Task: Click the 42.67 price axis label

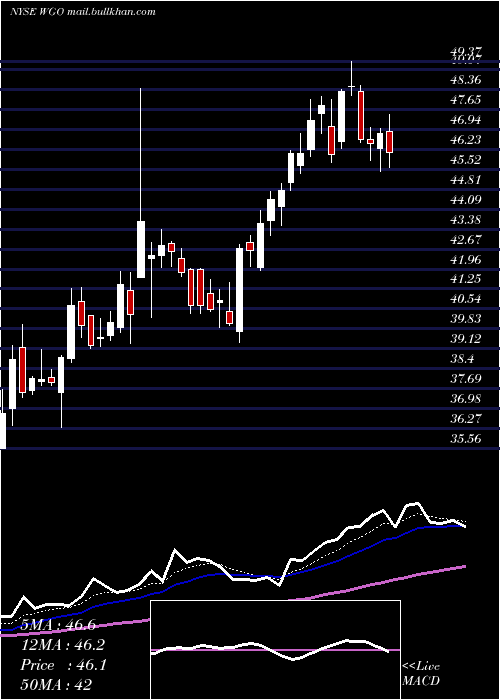Action: point(466,240)
